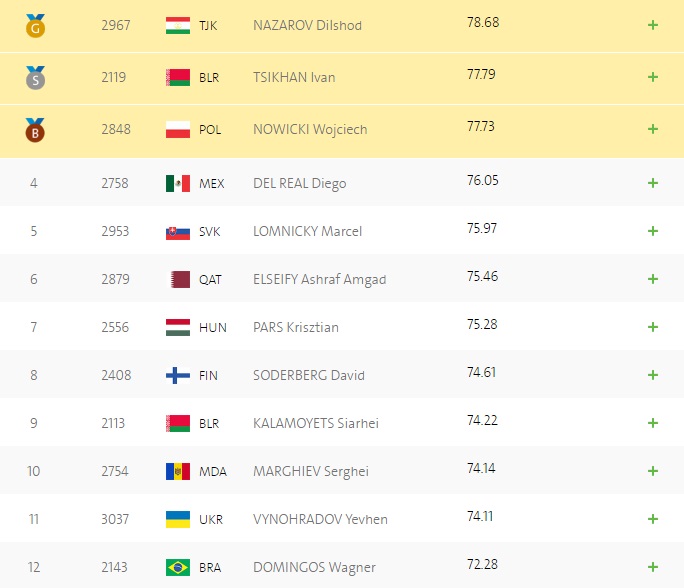Click the gold medal icon
This screenshot has height=588, width=684.
[35, 25]
